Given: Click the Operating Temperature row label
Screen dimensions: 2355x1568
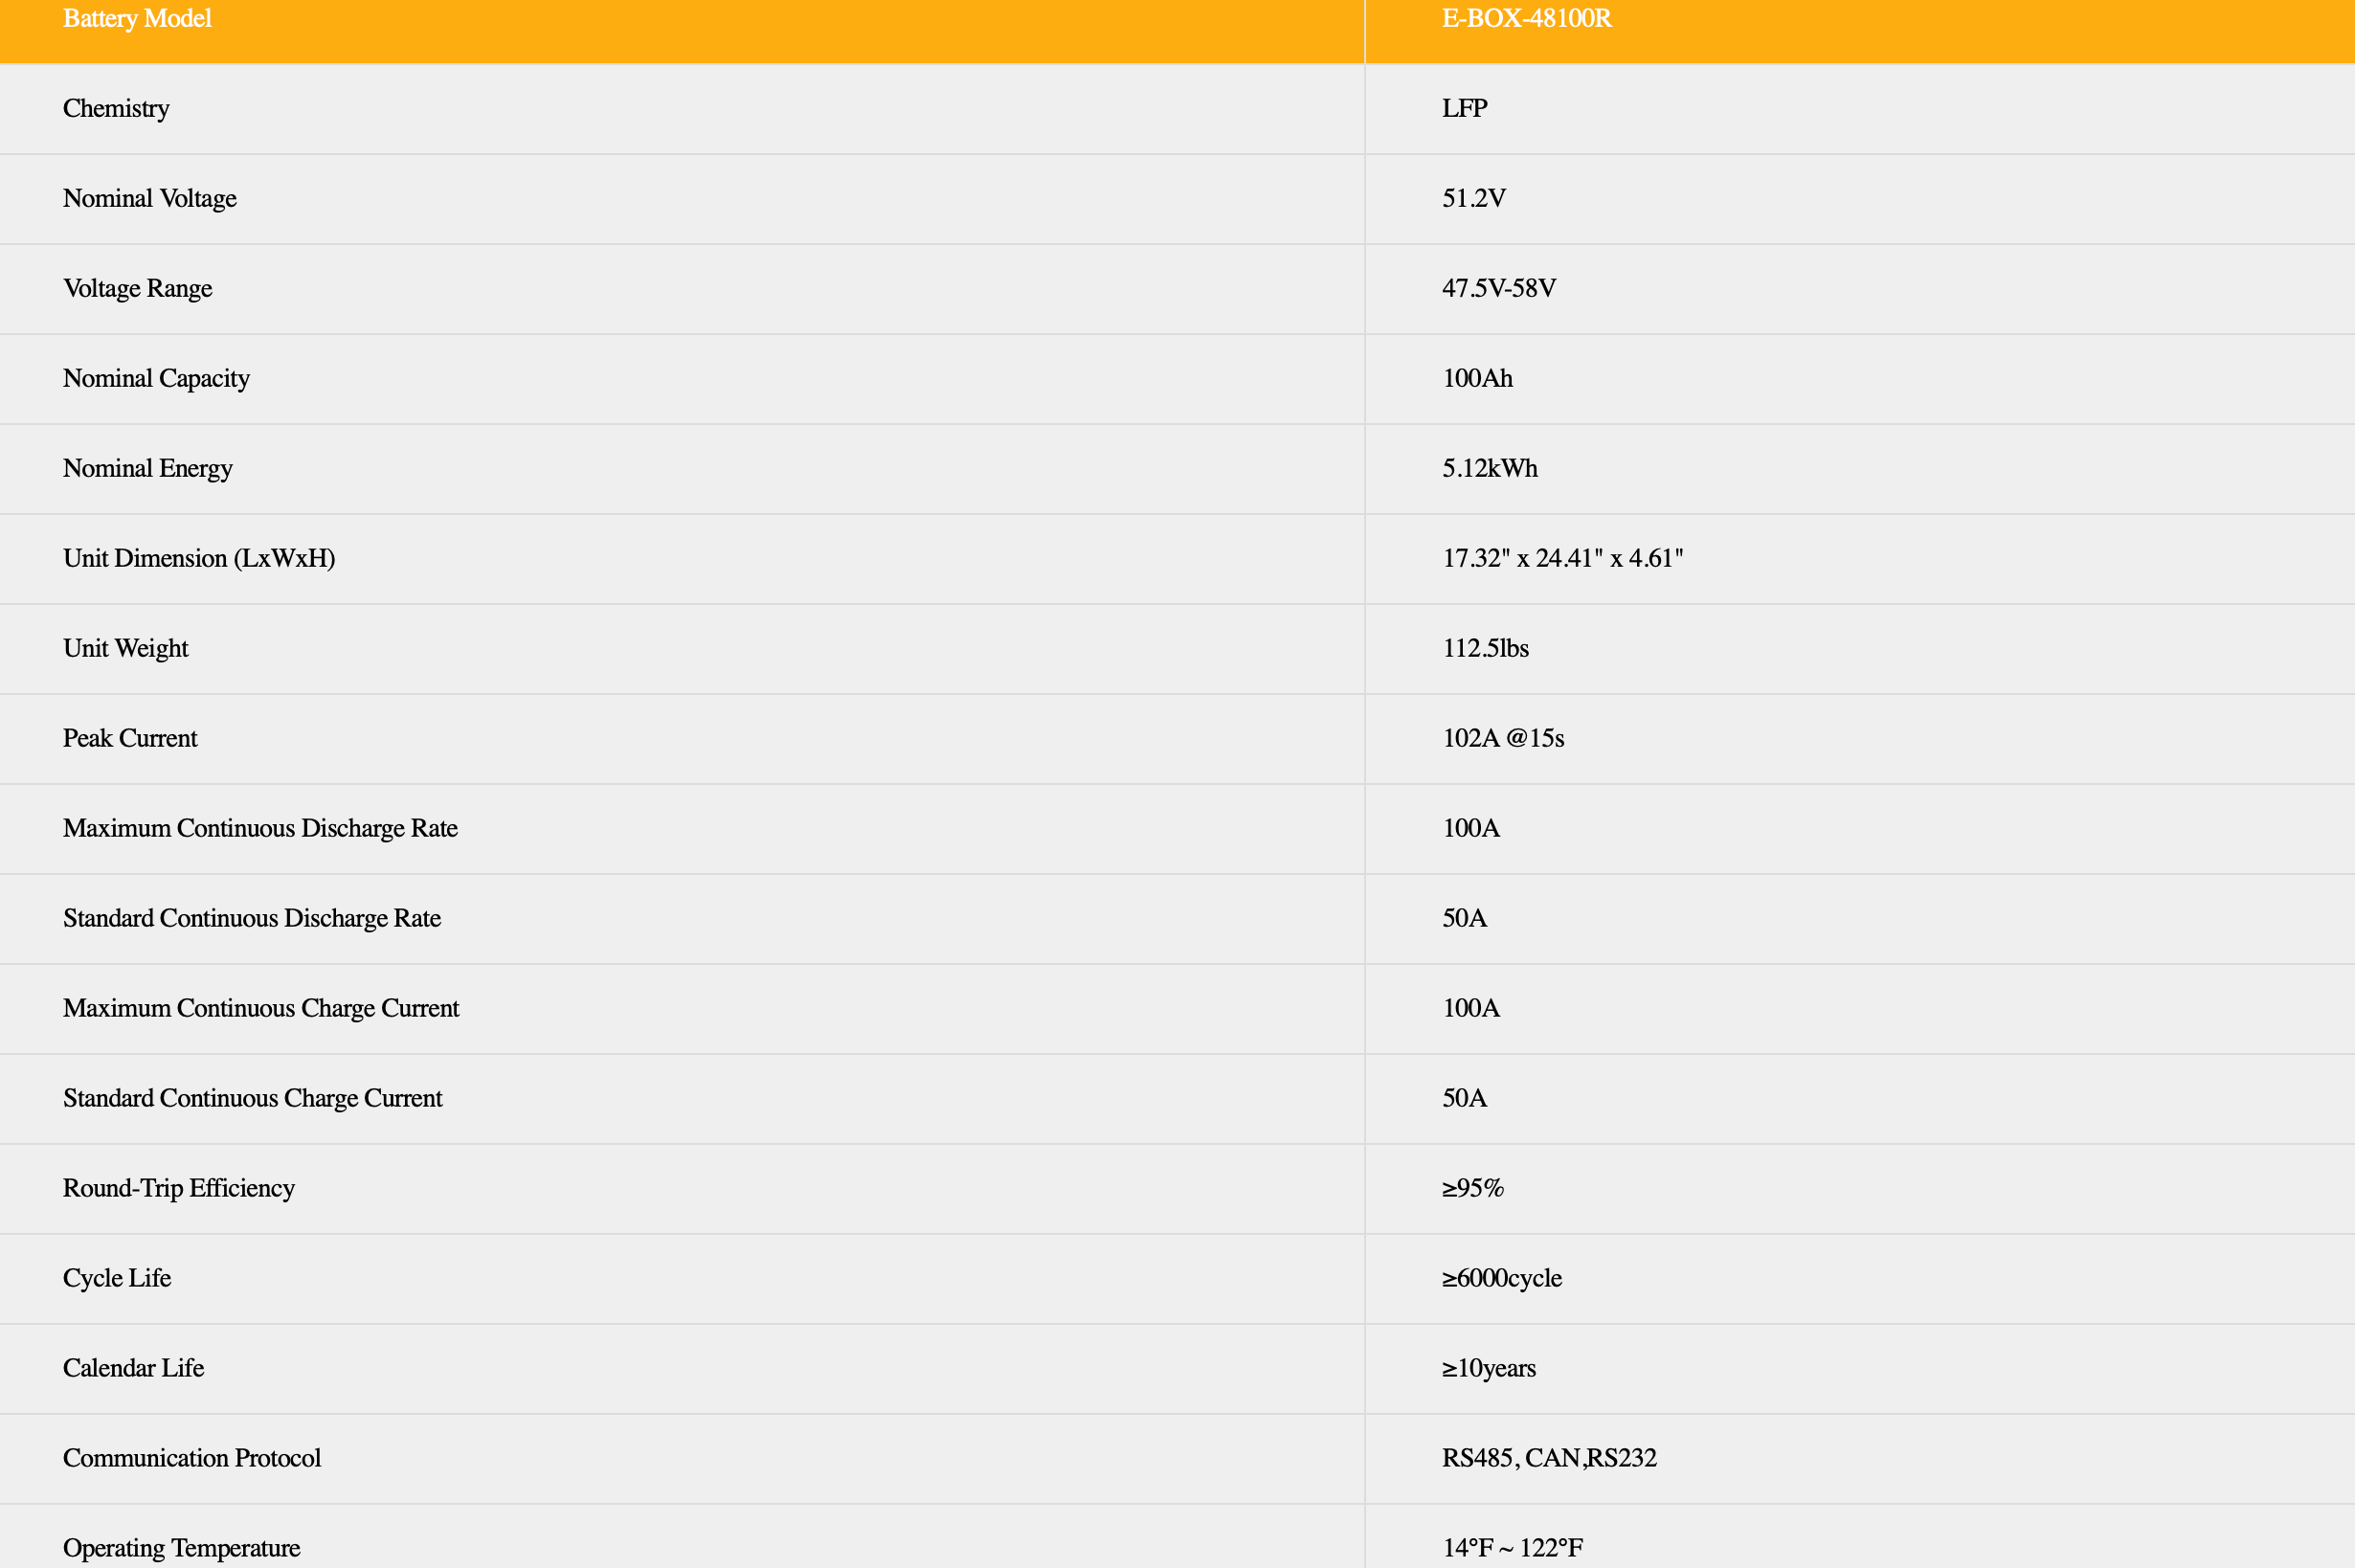Looking at the screenshot, I should (181, 1548).
